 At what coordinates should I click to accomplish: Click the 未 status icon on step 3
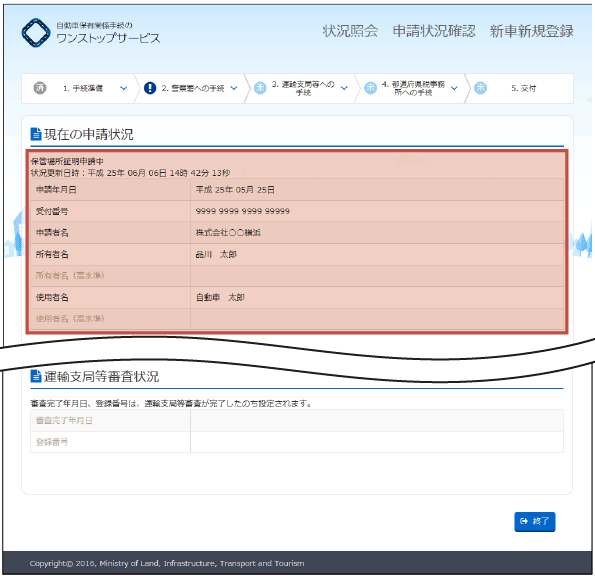[260, 88]
